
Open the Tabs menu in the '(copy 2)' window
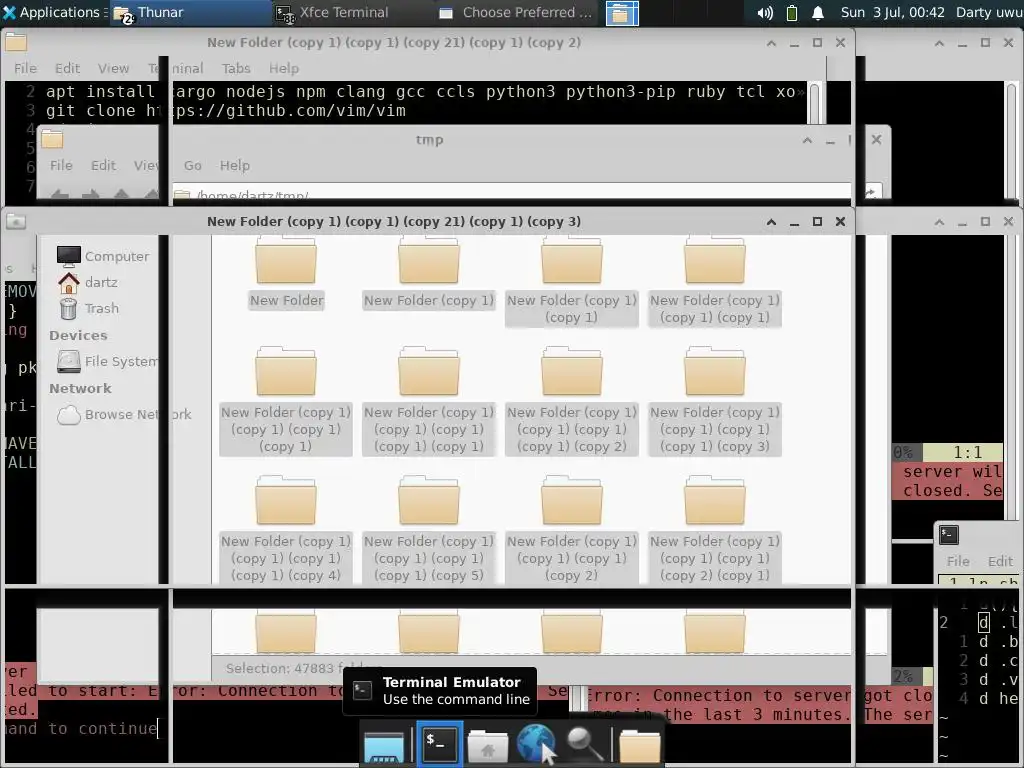tap(236, 68)
